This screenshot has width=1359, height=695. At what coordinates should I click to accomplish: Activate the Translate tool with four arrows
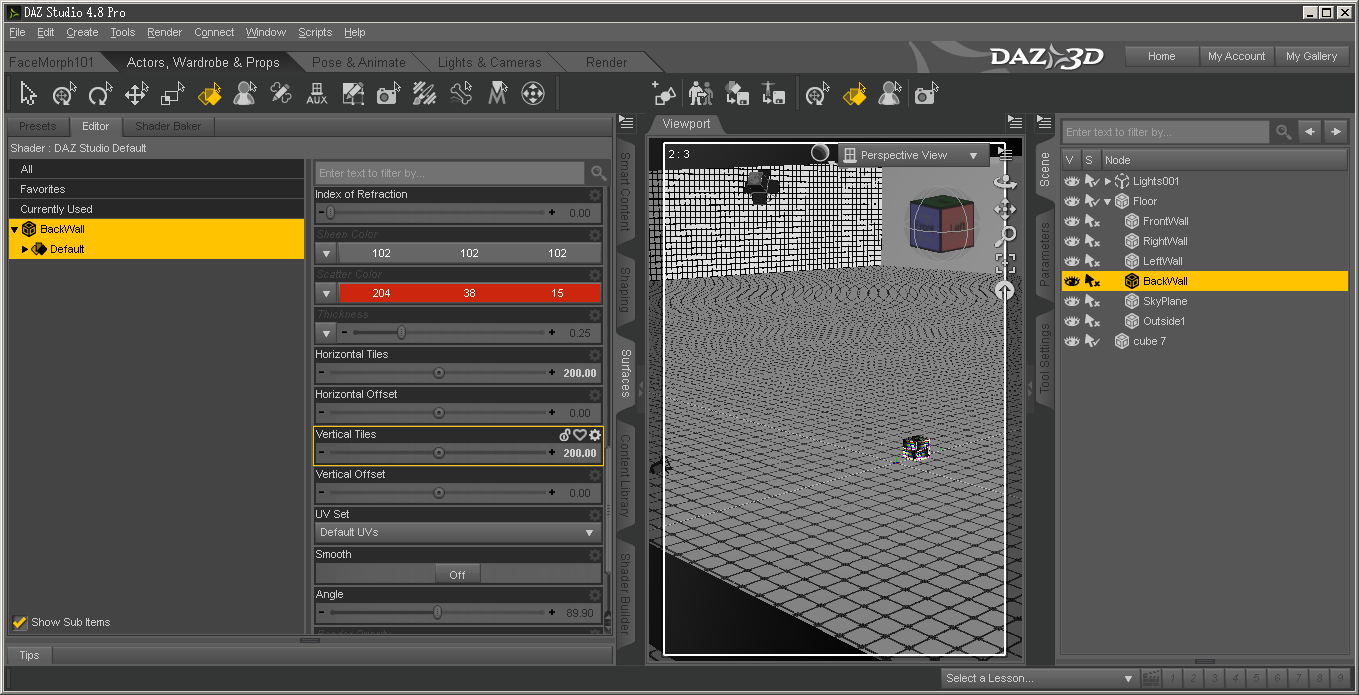[136, 95]
